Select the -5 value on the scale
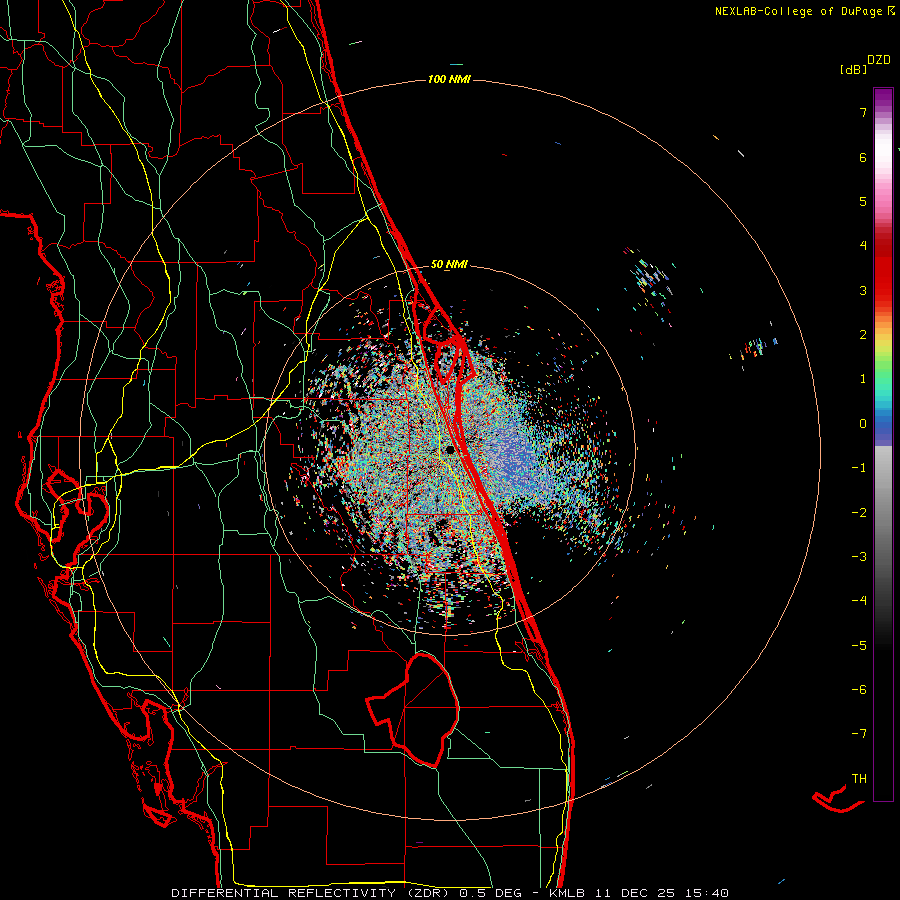This screenshot has width=900, height=900. (x=859, y=646)
